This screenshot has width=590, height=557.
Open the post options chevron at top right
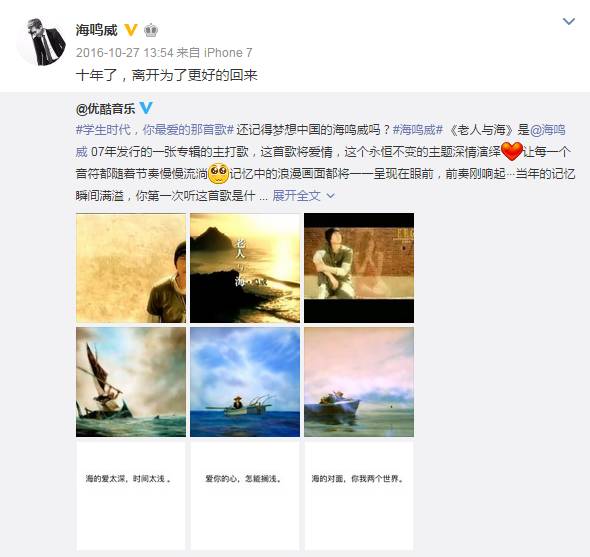(569, 21)
